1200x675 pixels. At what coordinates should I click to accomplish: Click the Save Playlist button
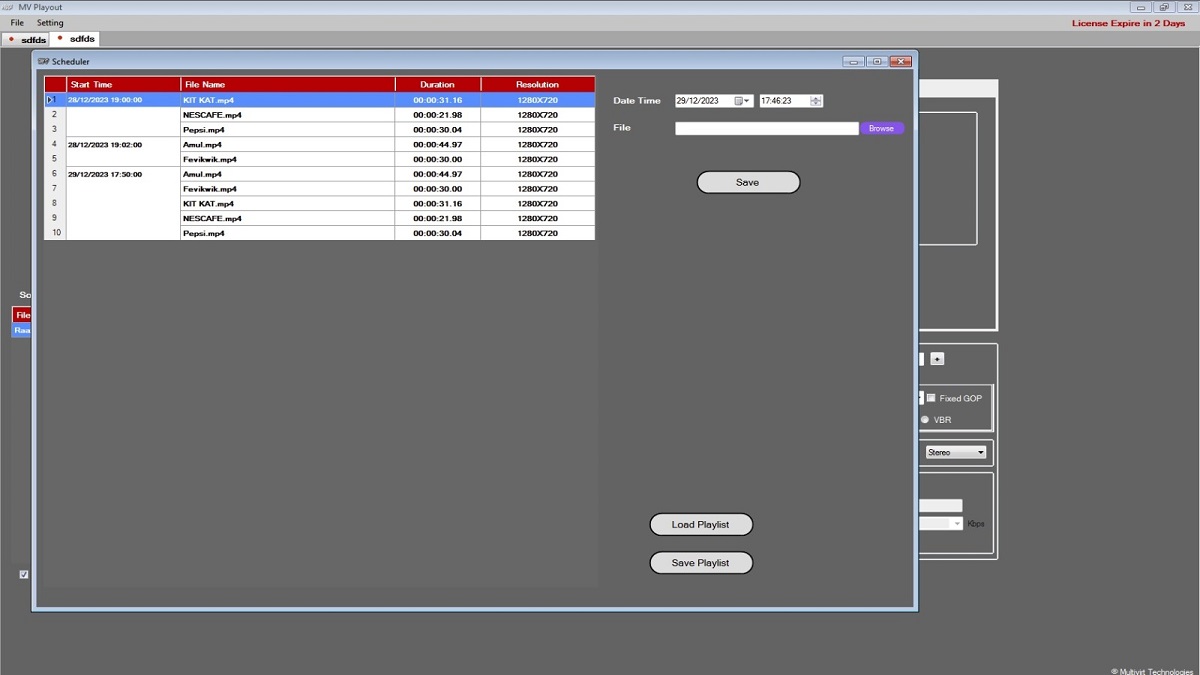(701, 562)
